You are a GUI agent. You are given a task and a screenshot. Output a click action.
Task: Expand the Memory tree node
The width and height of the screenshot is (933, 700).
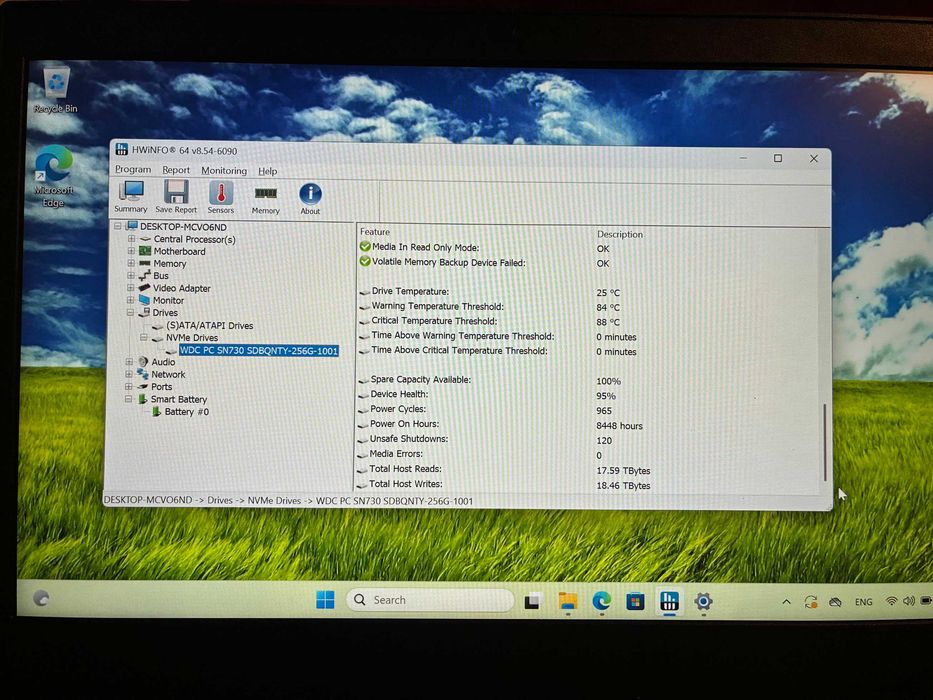131,262
